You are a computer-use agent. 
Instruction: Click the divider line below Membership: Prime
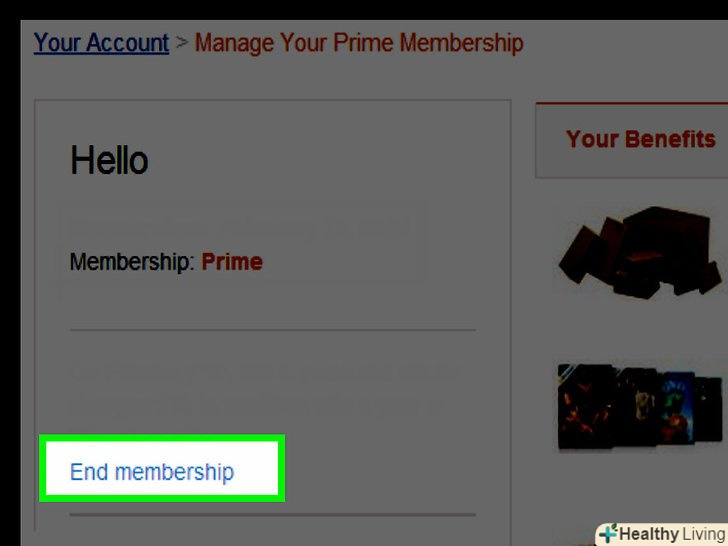272,330
